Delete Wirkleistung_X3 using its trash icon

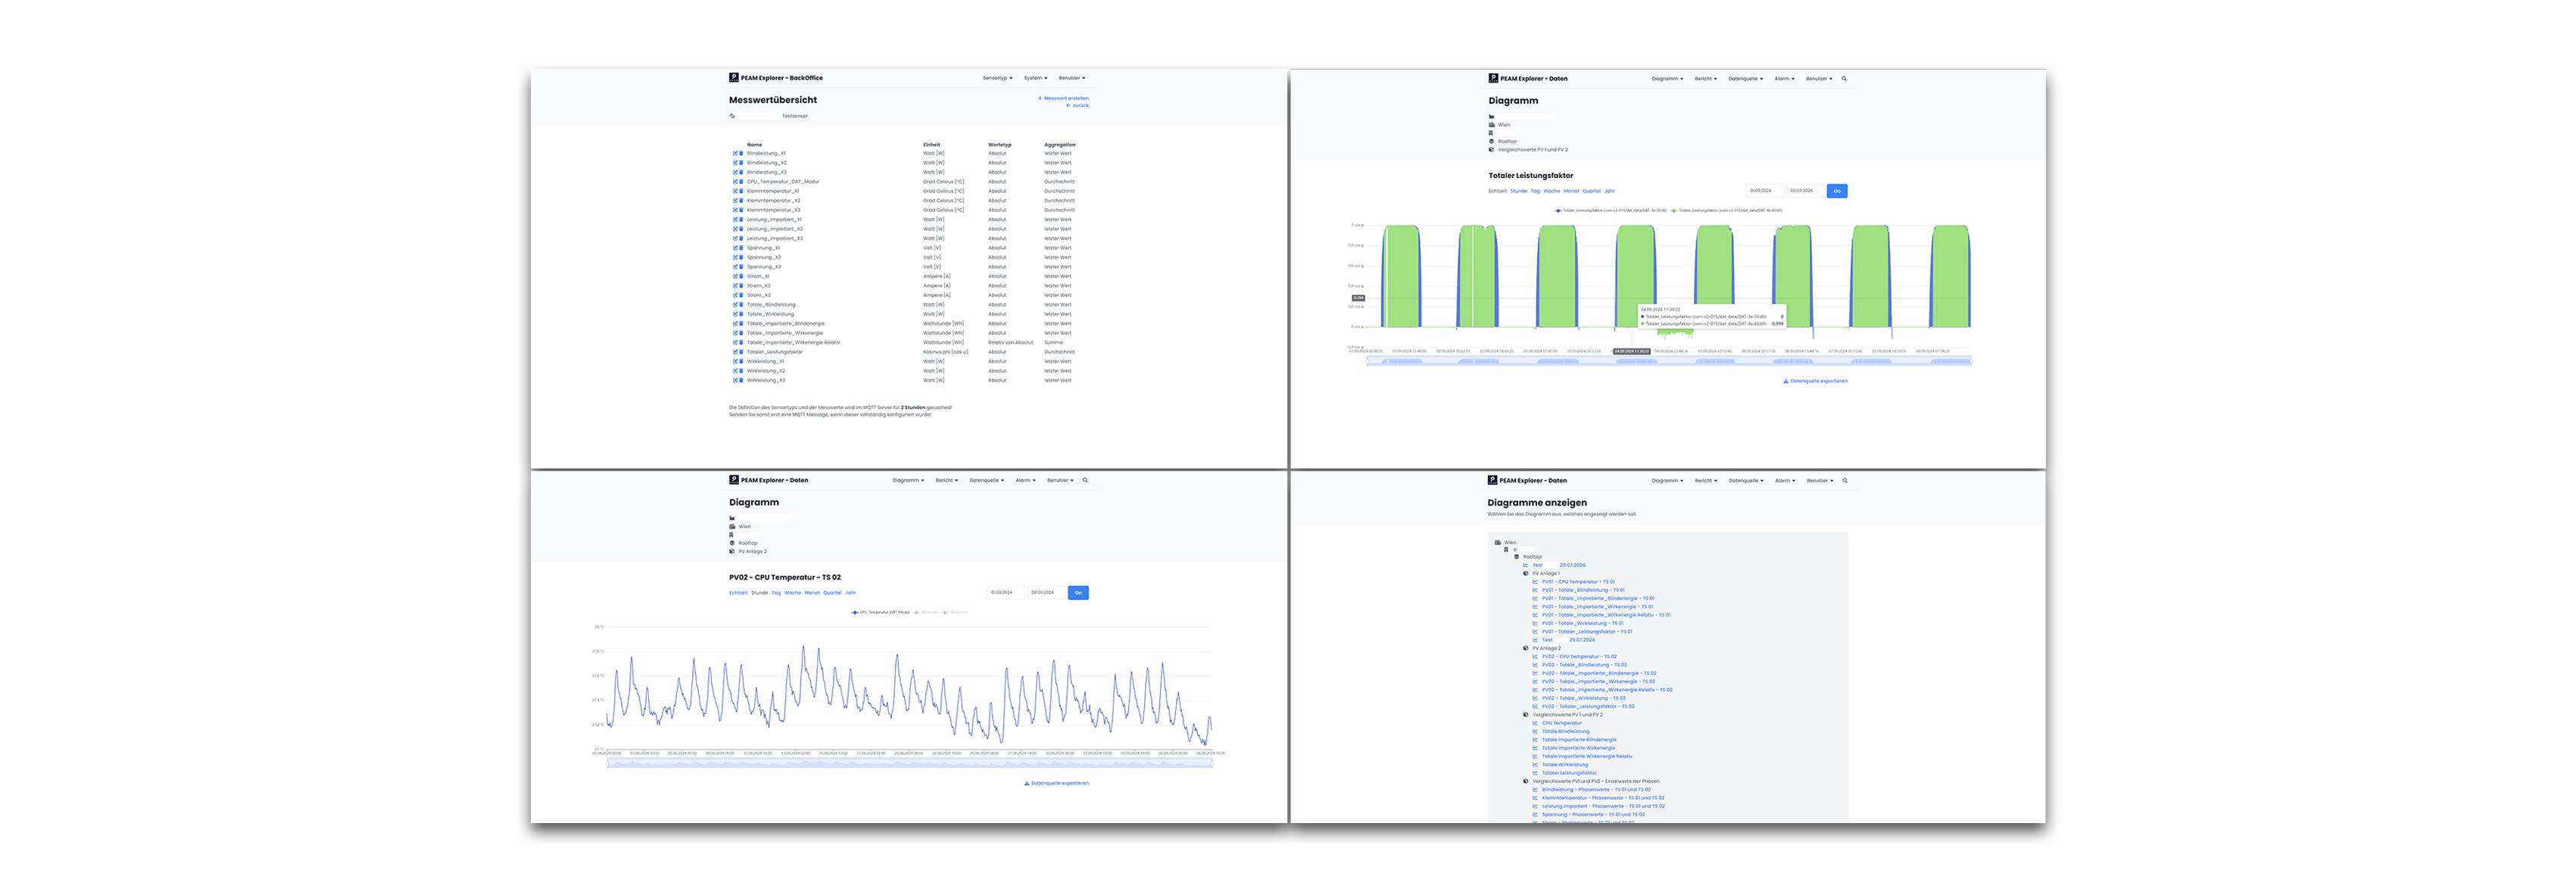point(741,380)
